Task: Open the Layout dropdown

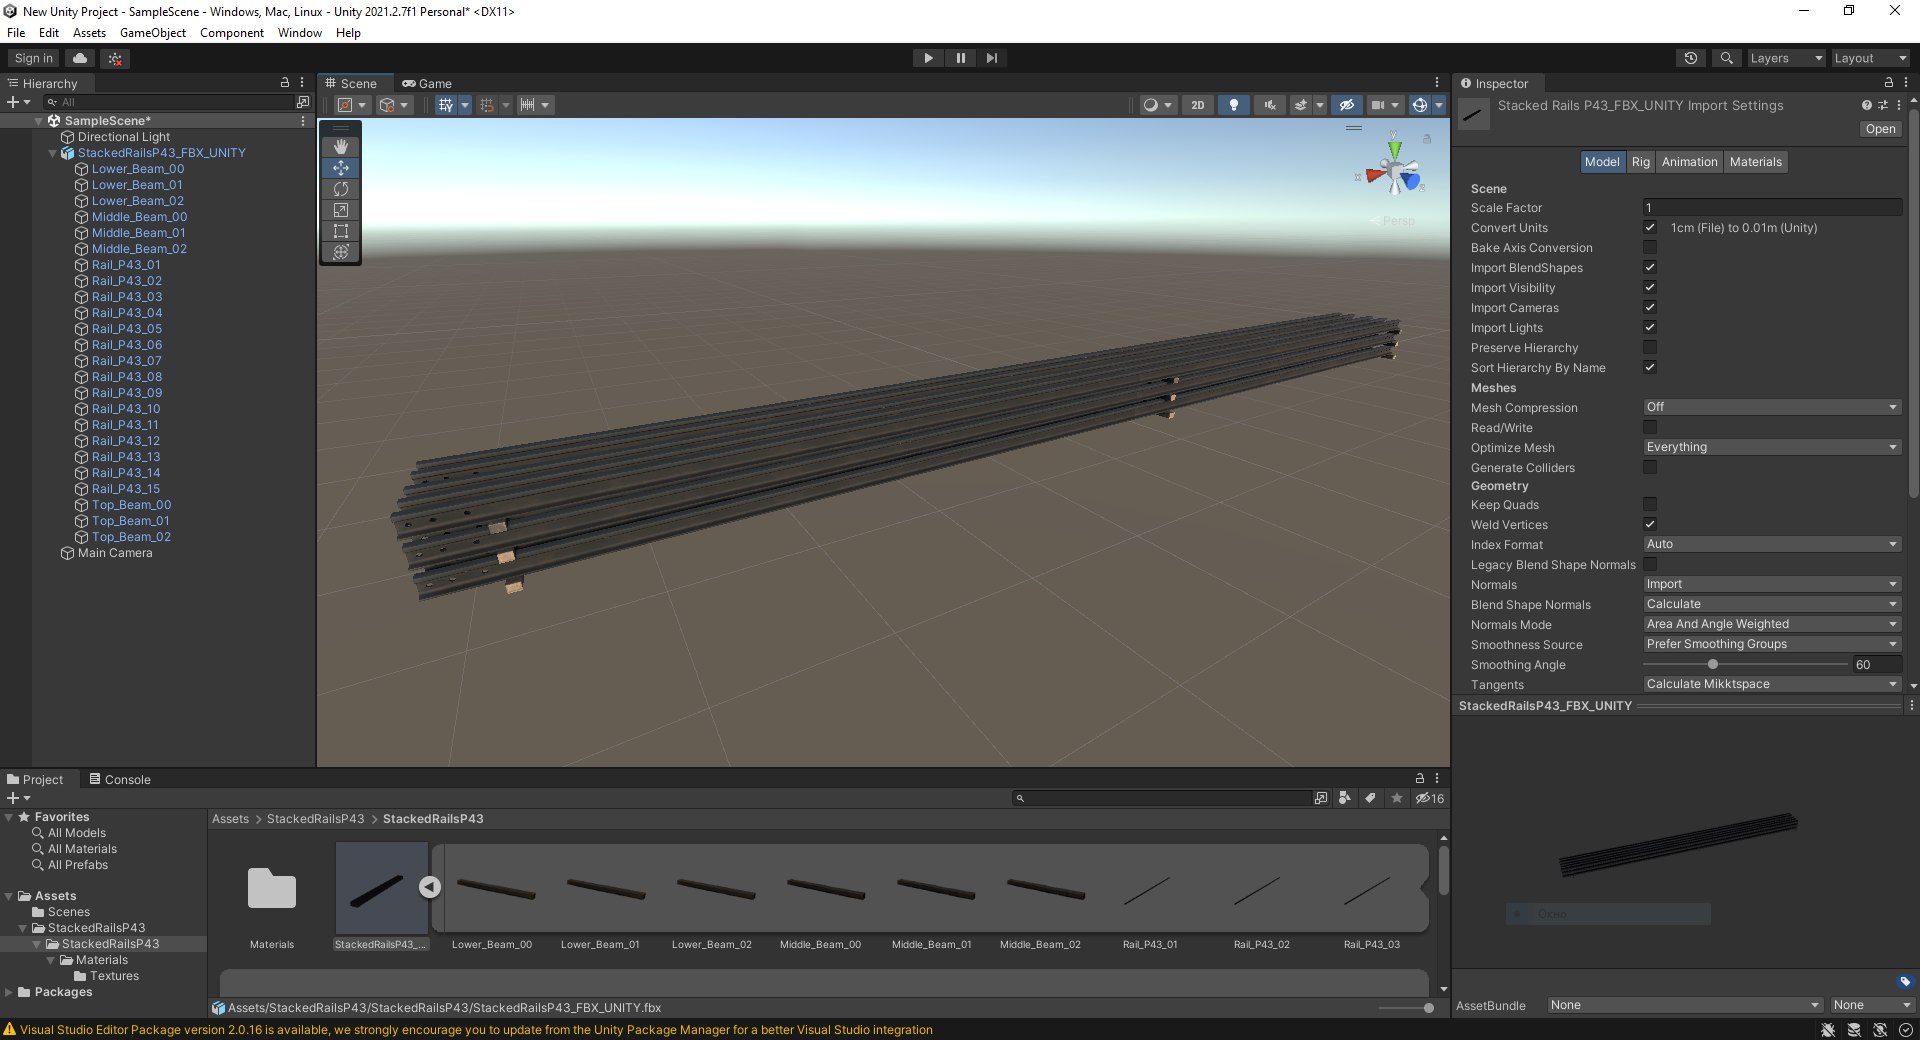Action: (x=1870, y=58)
